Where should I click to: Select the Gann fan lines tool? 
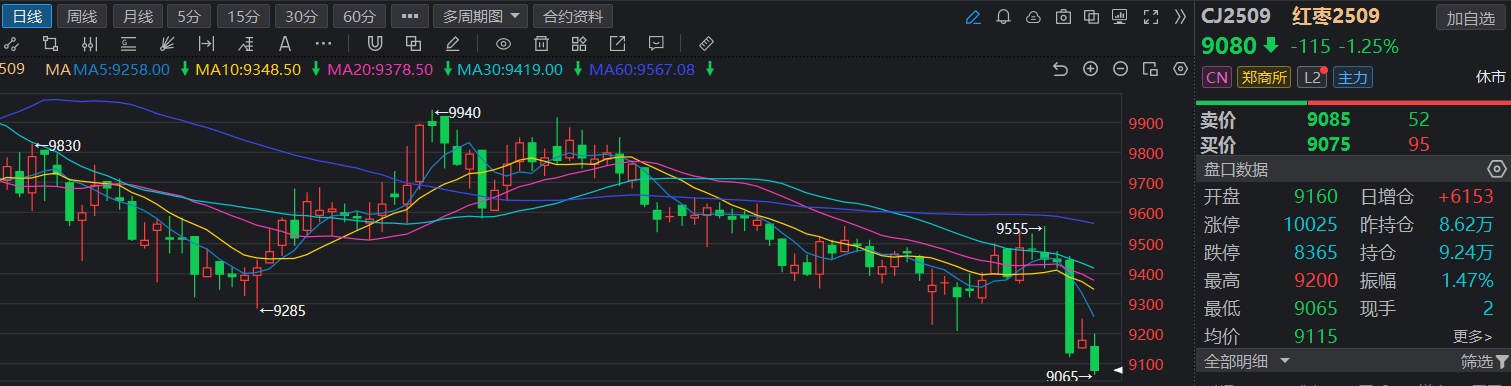(x=167, y=43)
